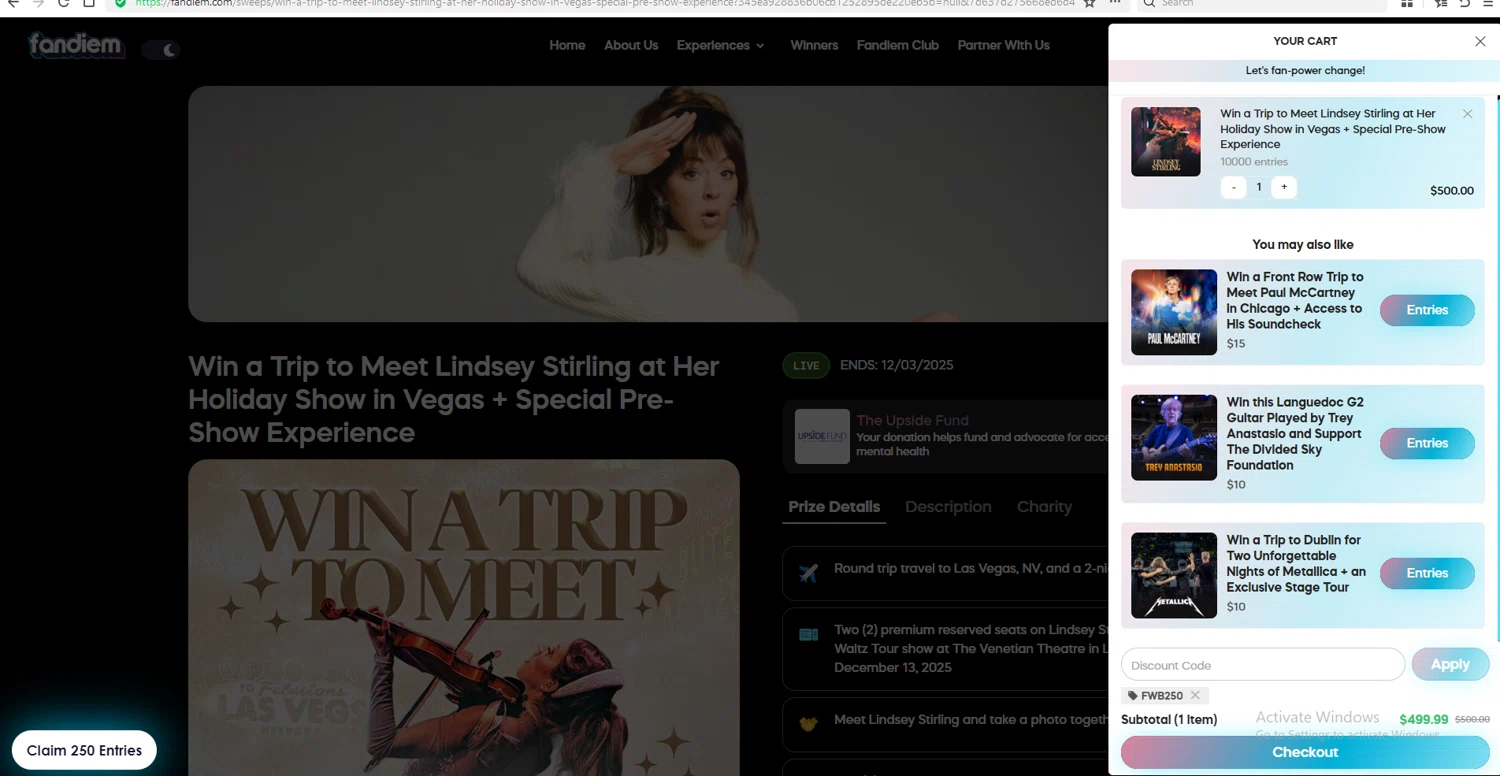Image resolution: width=1500 pixels, height=776 pixels.
Task: Click Paul McCartney 'Win a Front Row Trip' title
Action: pyautogui.click(x=1295, y=300)
